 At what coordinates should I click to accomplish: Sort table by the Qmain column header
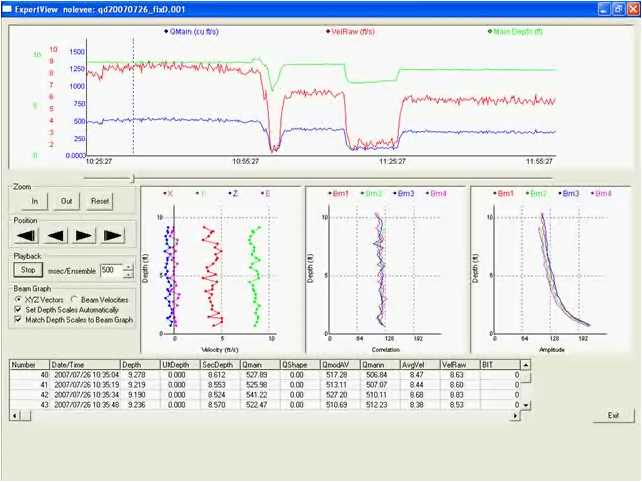259,365
